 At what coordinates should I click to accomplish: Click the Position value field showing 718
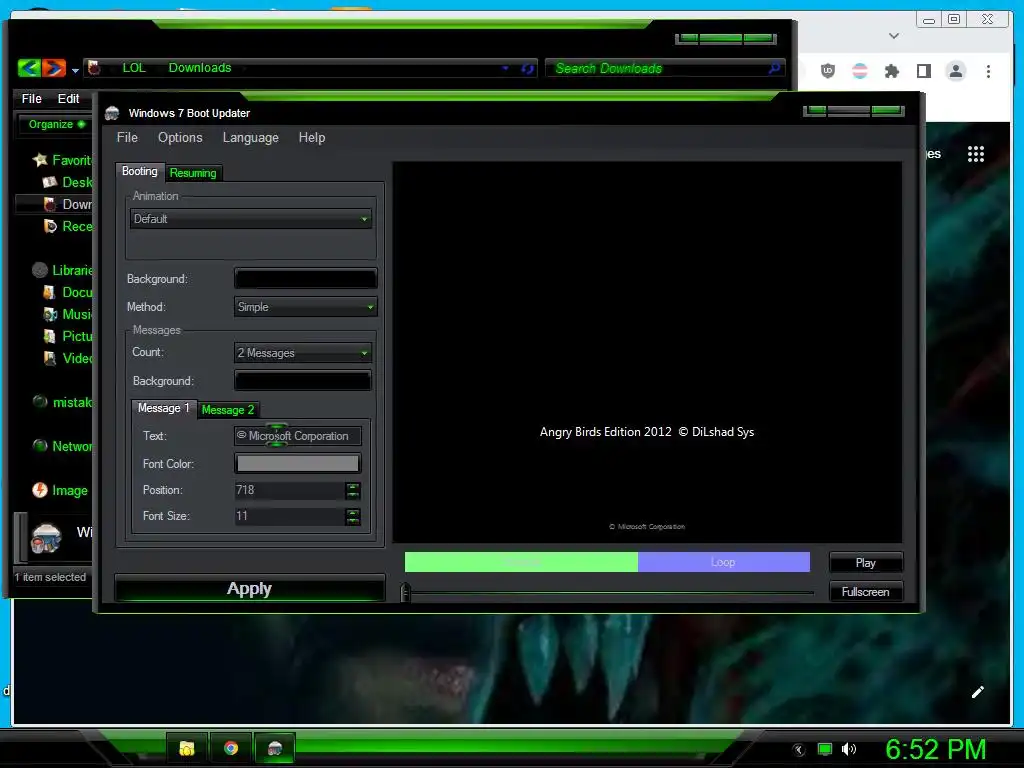289,490
